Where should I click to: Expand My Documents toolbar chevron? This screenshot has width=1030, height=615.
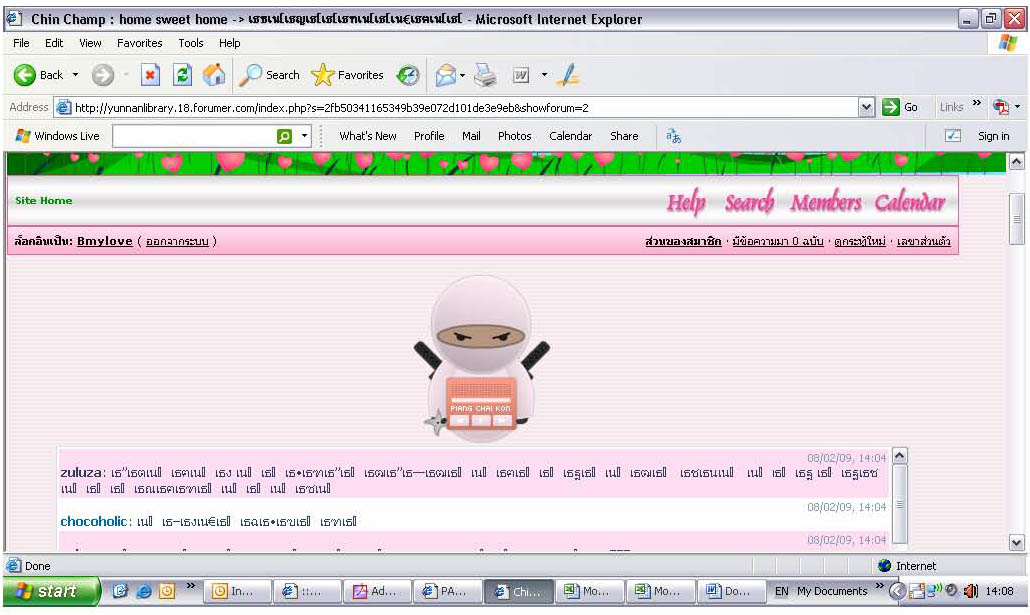(880, 585)
